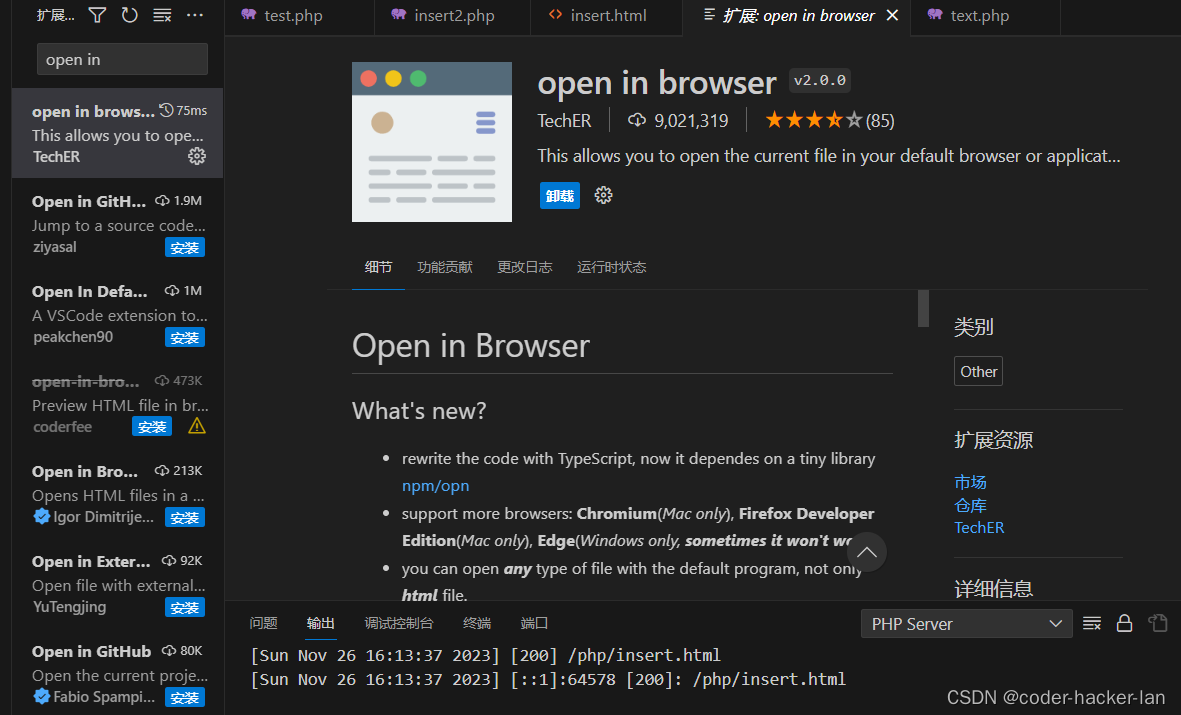This screenshot has height=715, width=1181.
Task: Install ziyasal's Open in GitHub extension
Action: click(185, 247)
